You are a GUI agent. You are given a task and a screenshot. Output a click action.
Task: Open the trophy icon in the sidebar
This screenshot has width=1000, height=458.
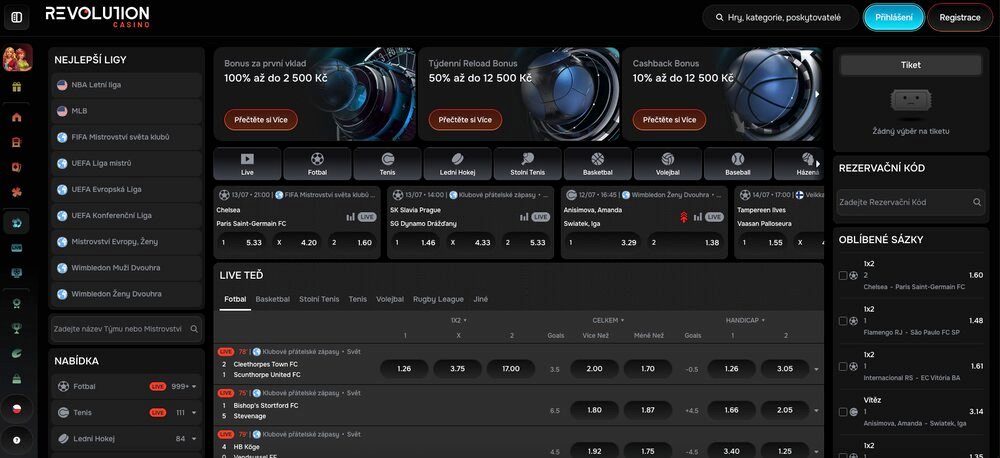tap(17, 328)
